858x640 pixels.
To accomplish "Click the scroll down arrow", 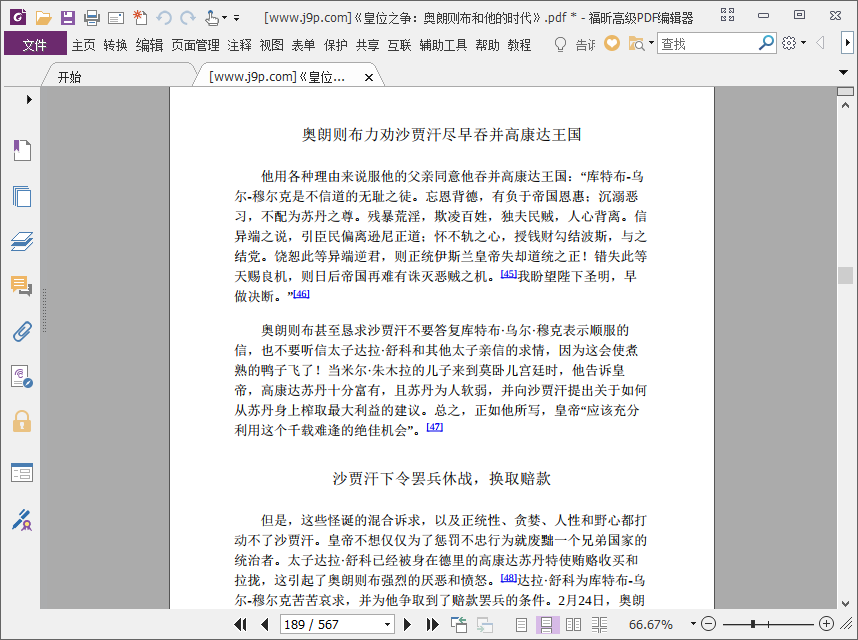I will 845,603.
